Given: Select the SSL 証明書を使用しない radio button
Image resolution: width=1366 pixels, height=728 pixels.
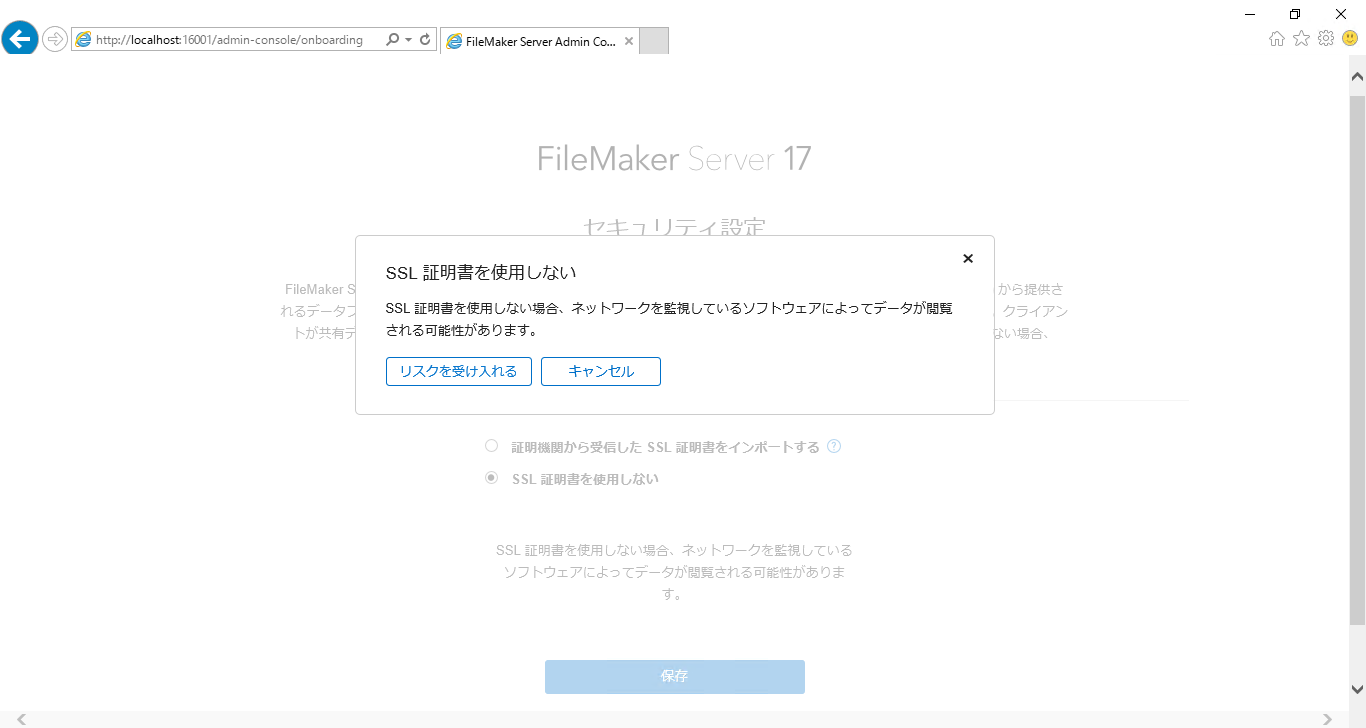Looking at the screenshot, I should [491, 478].
